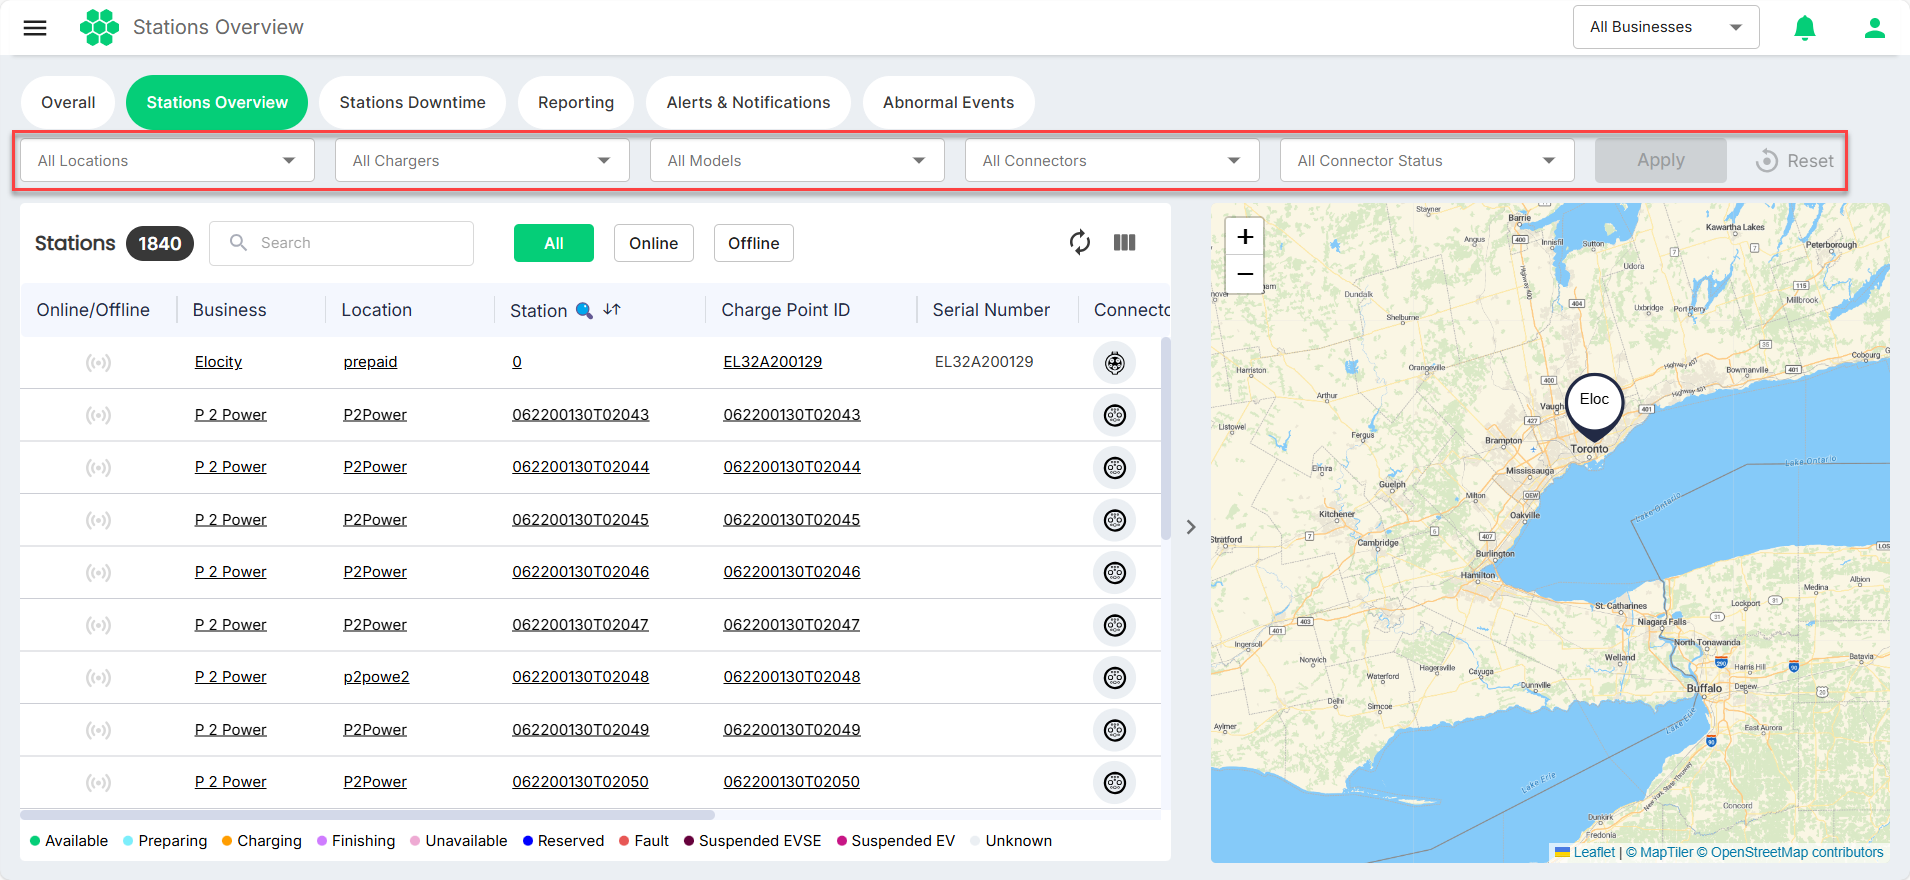Open the user profile icon
Screen dimensions: 1910x880
click(1875, 28)
